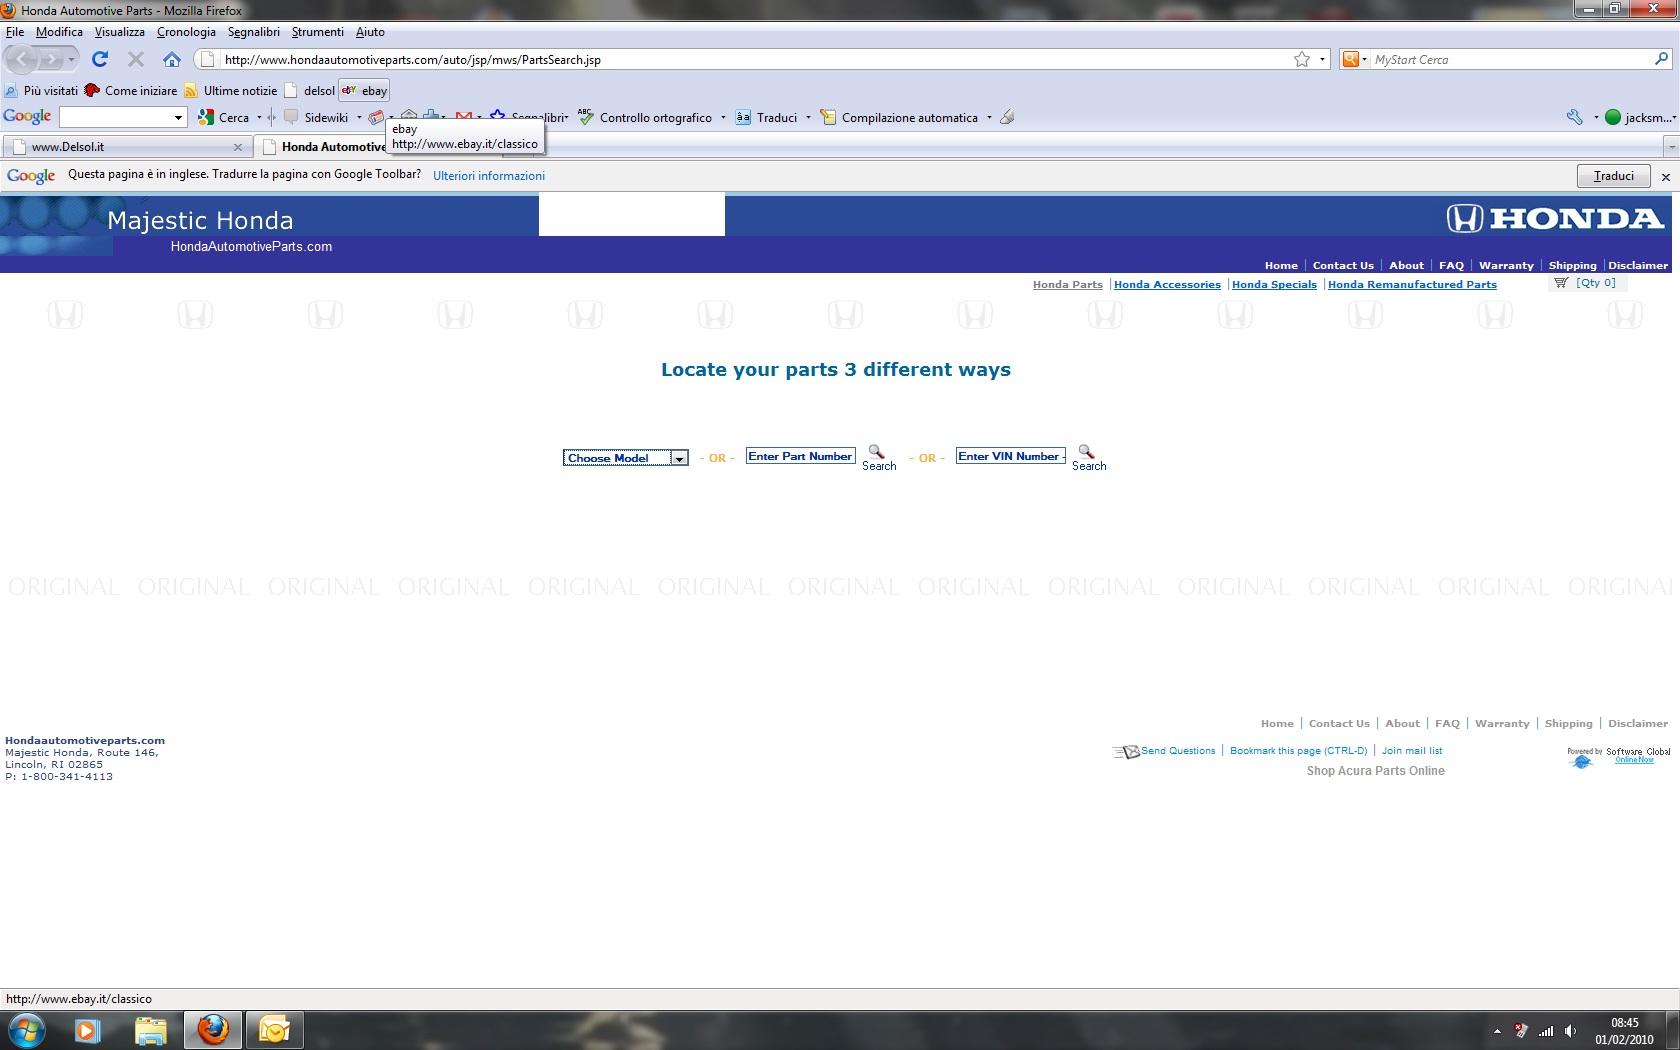Click the search magnifier beside Enter VIN Number
Viewport: 1680px width, 1050px height.
pyautogui.click(x=1086, y=452)
